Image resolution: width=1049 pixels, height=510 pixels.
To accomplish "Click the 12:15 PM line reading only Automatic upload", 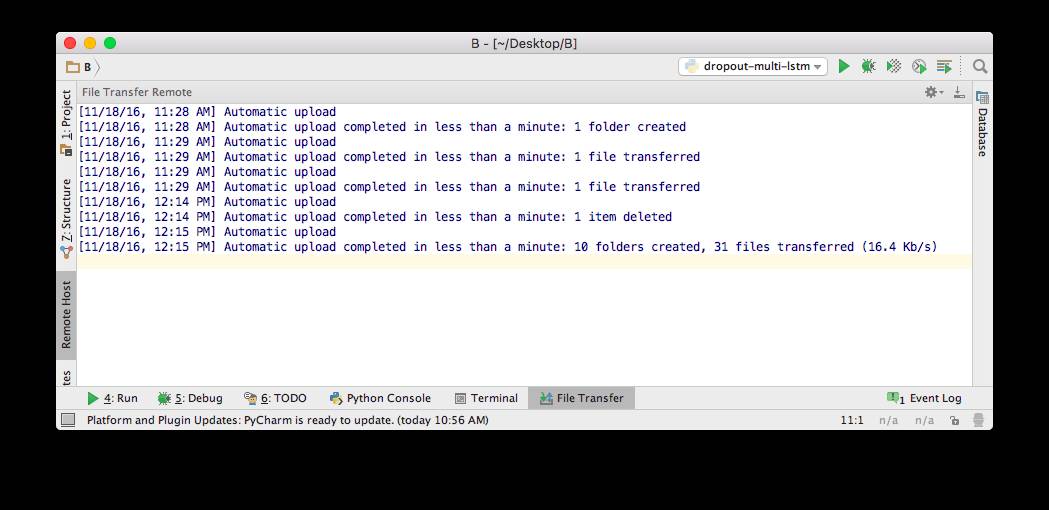I will click(x=207, y=232).
